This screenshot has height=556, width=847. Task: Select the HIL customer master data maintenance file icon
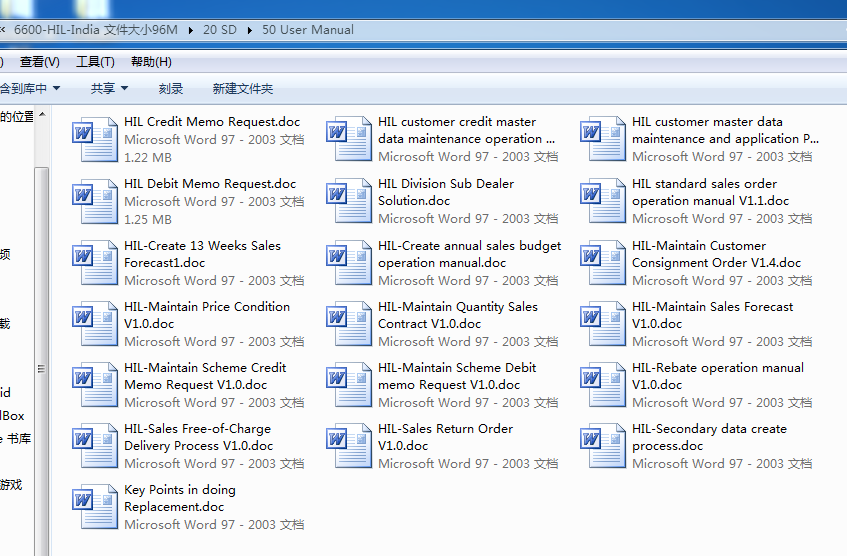[x=603, y=139]
